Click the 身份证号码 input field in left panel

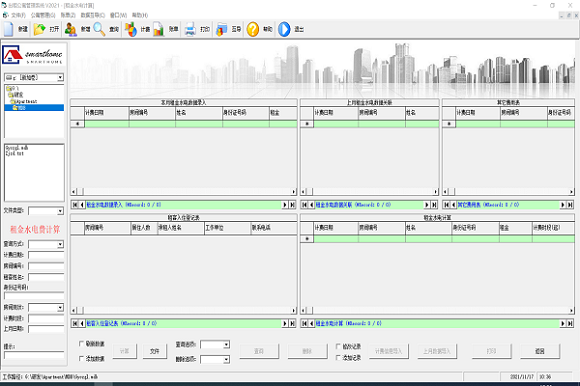(x=34, y=296)
